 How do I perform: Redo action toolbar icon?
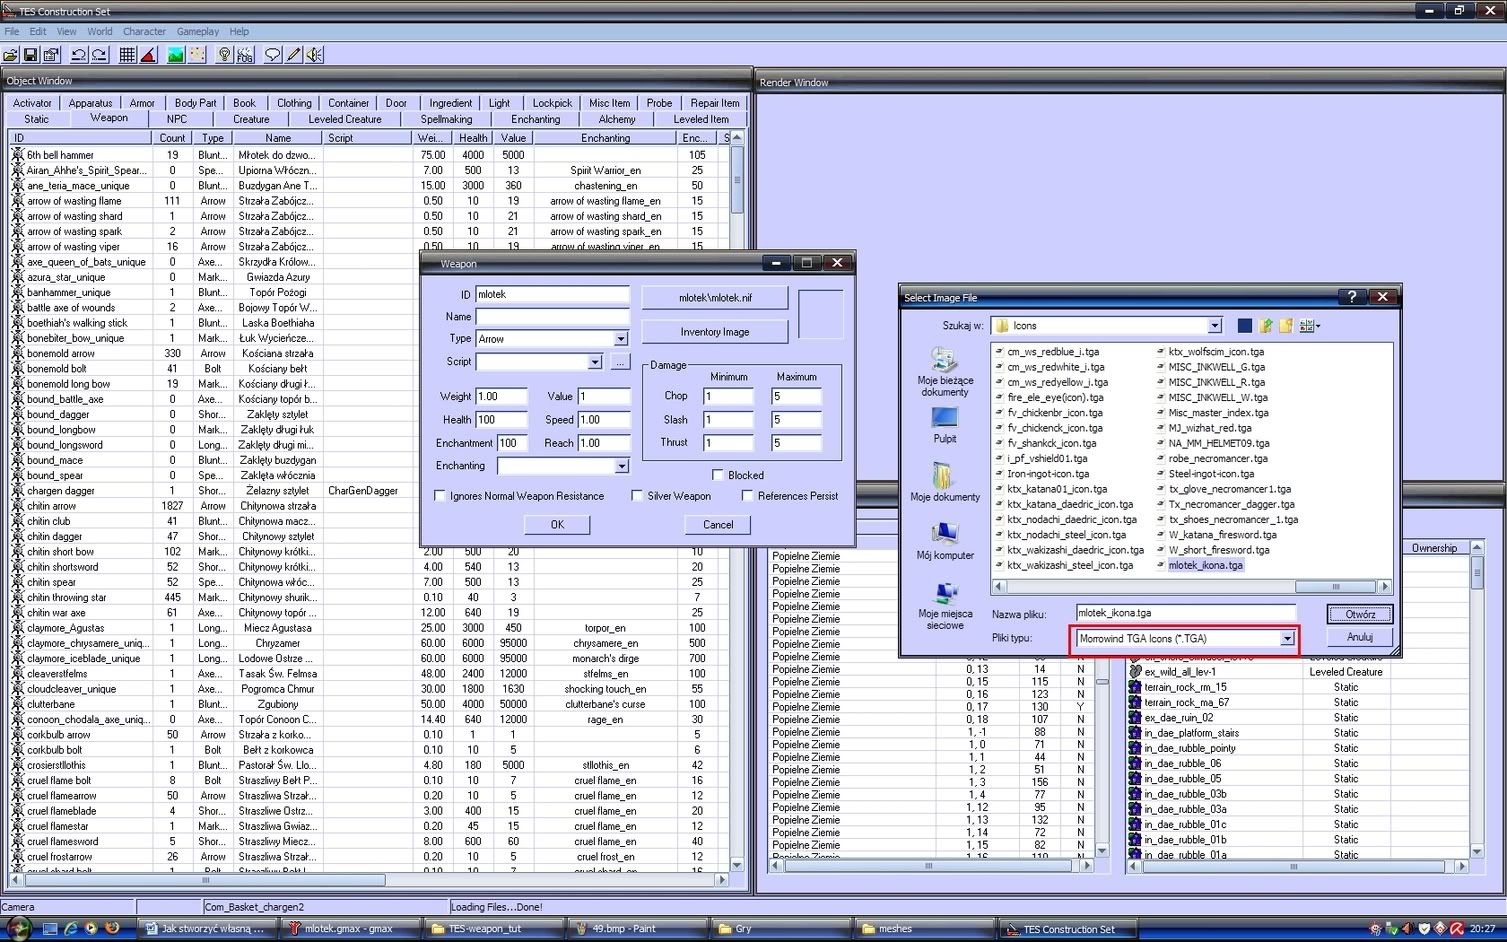(x=101, y=55)
